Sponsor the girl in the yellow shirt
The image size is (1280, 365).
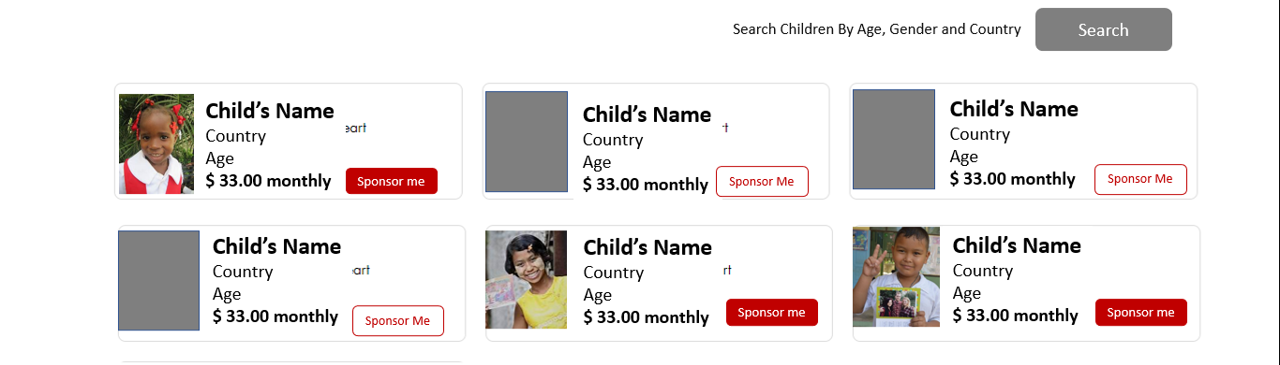pos(771,312)
